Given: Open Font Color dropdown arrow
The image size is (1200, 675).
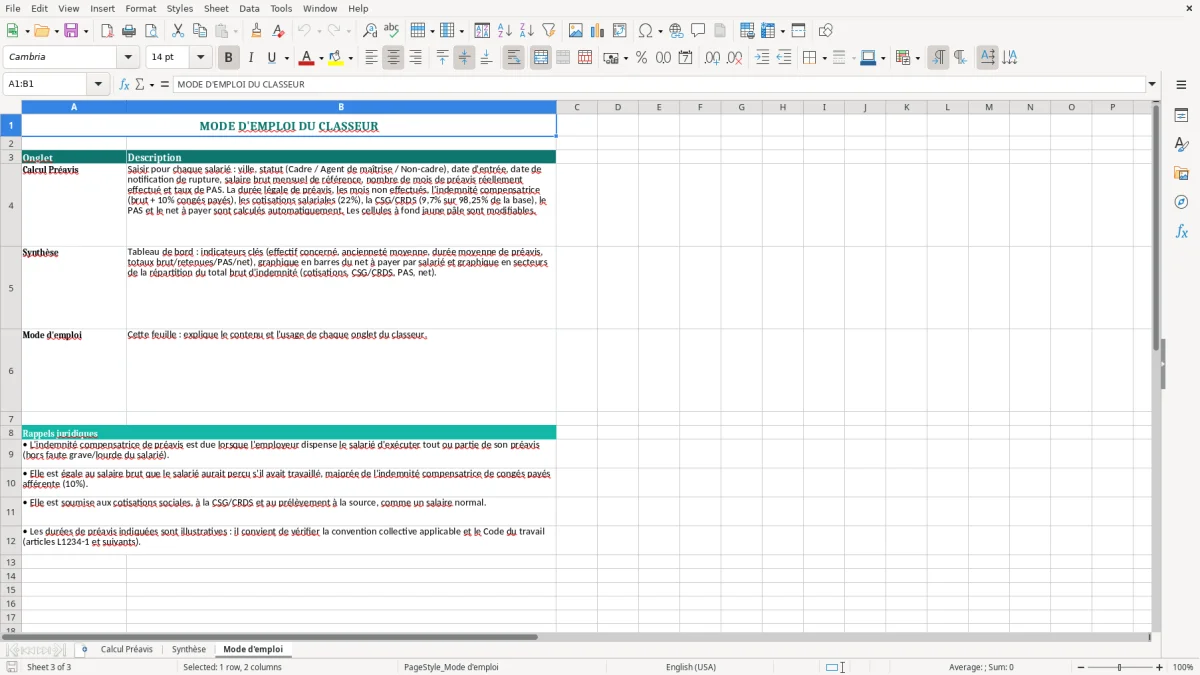Looking at the screenshot, I should click(321, 58).
